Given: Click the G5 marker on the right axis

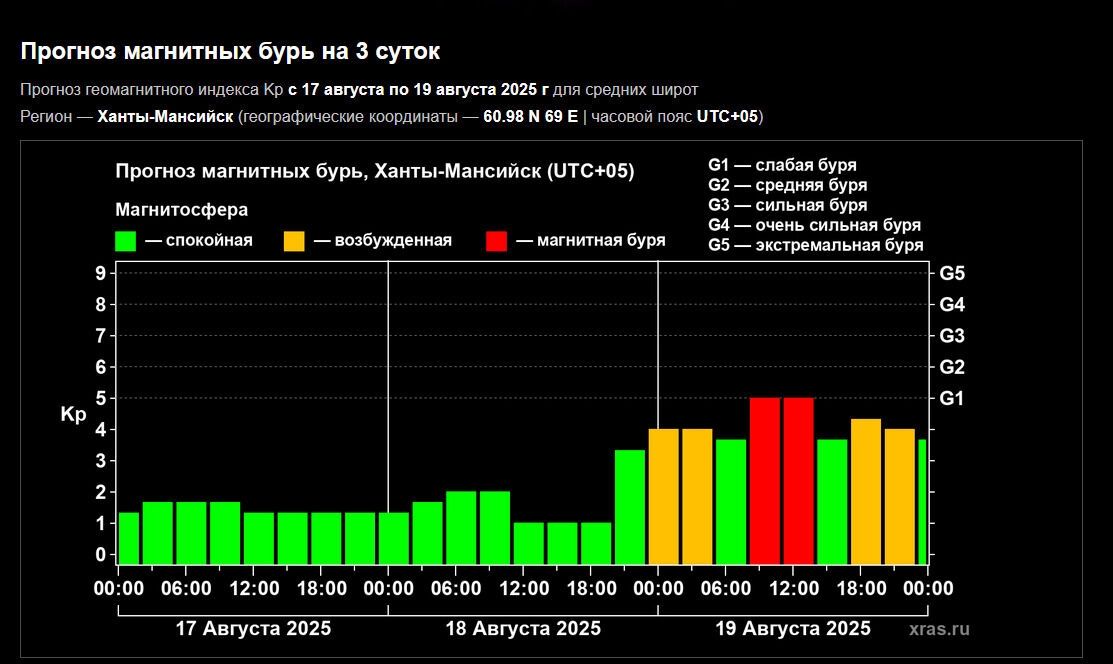Looking at the screenshot, I should (952, 273).
